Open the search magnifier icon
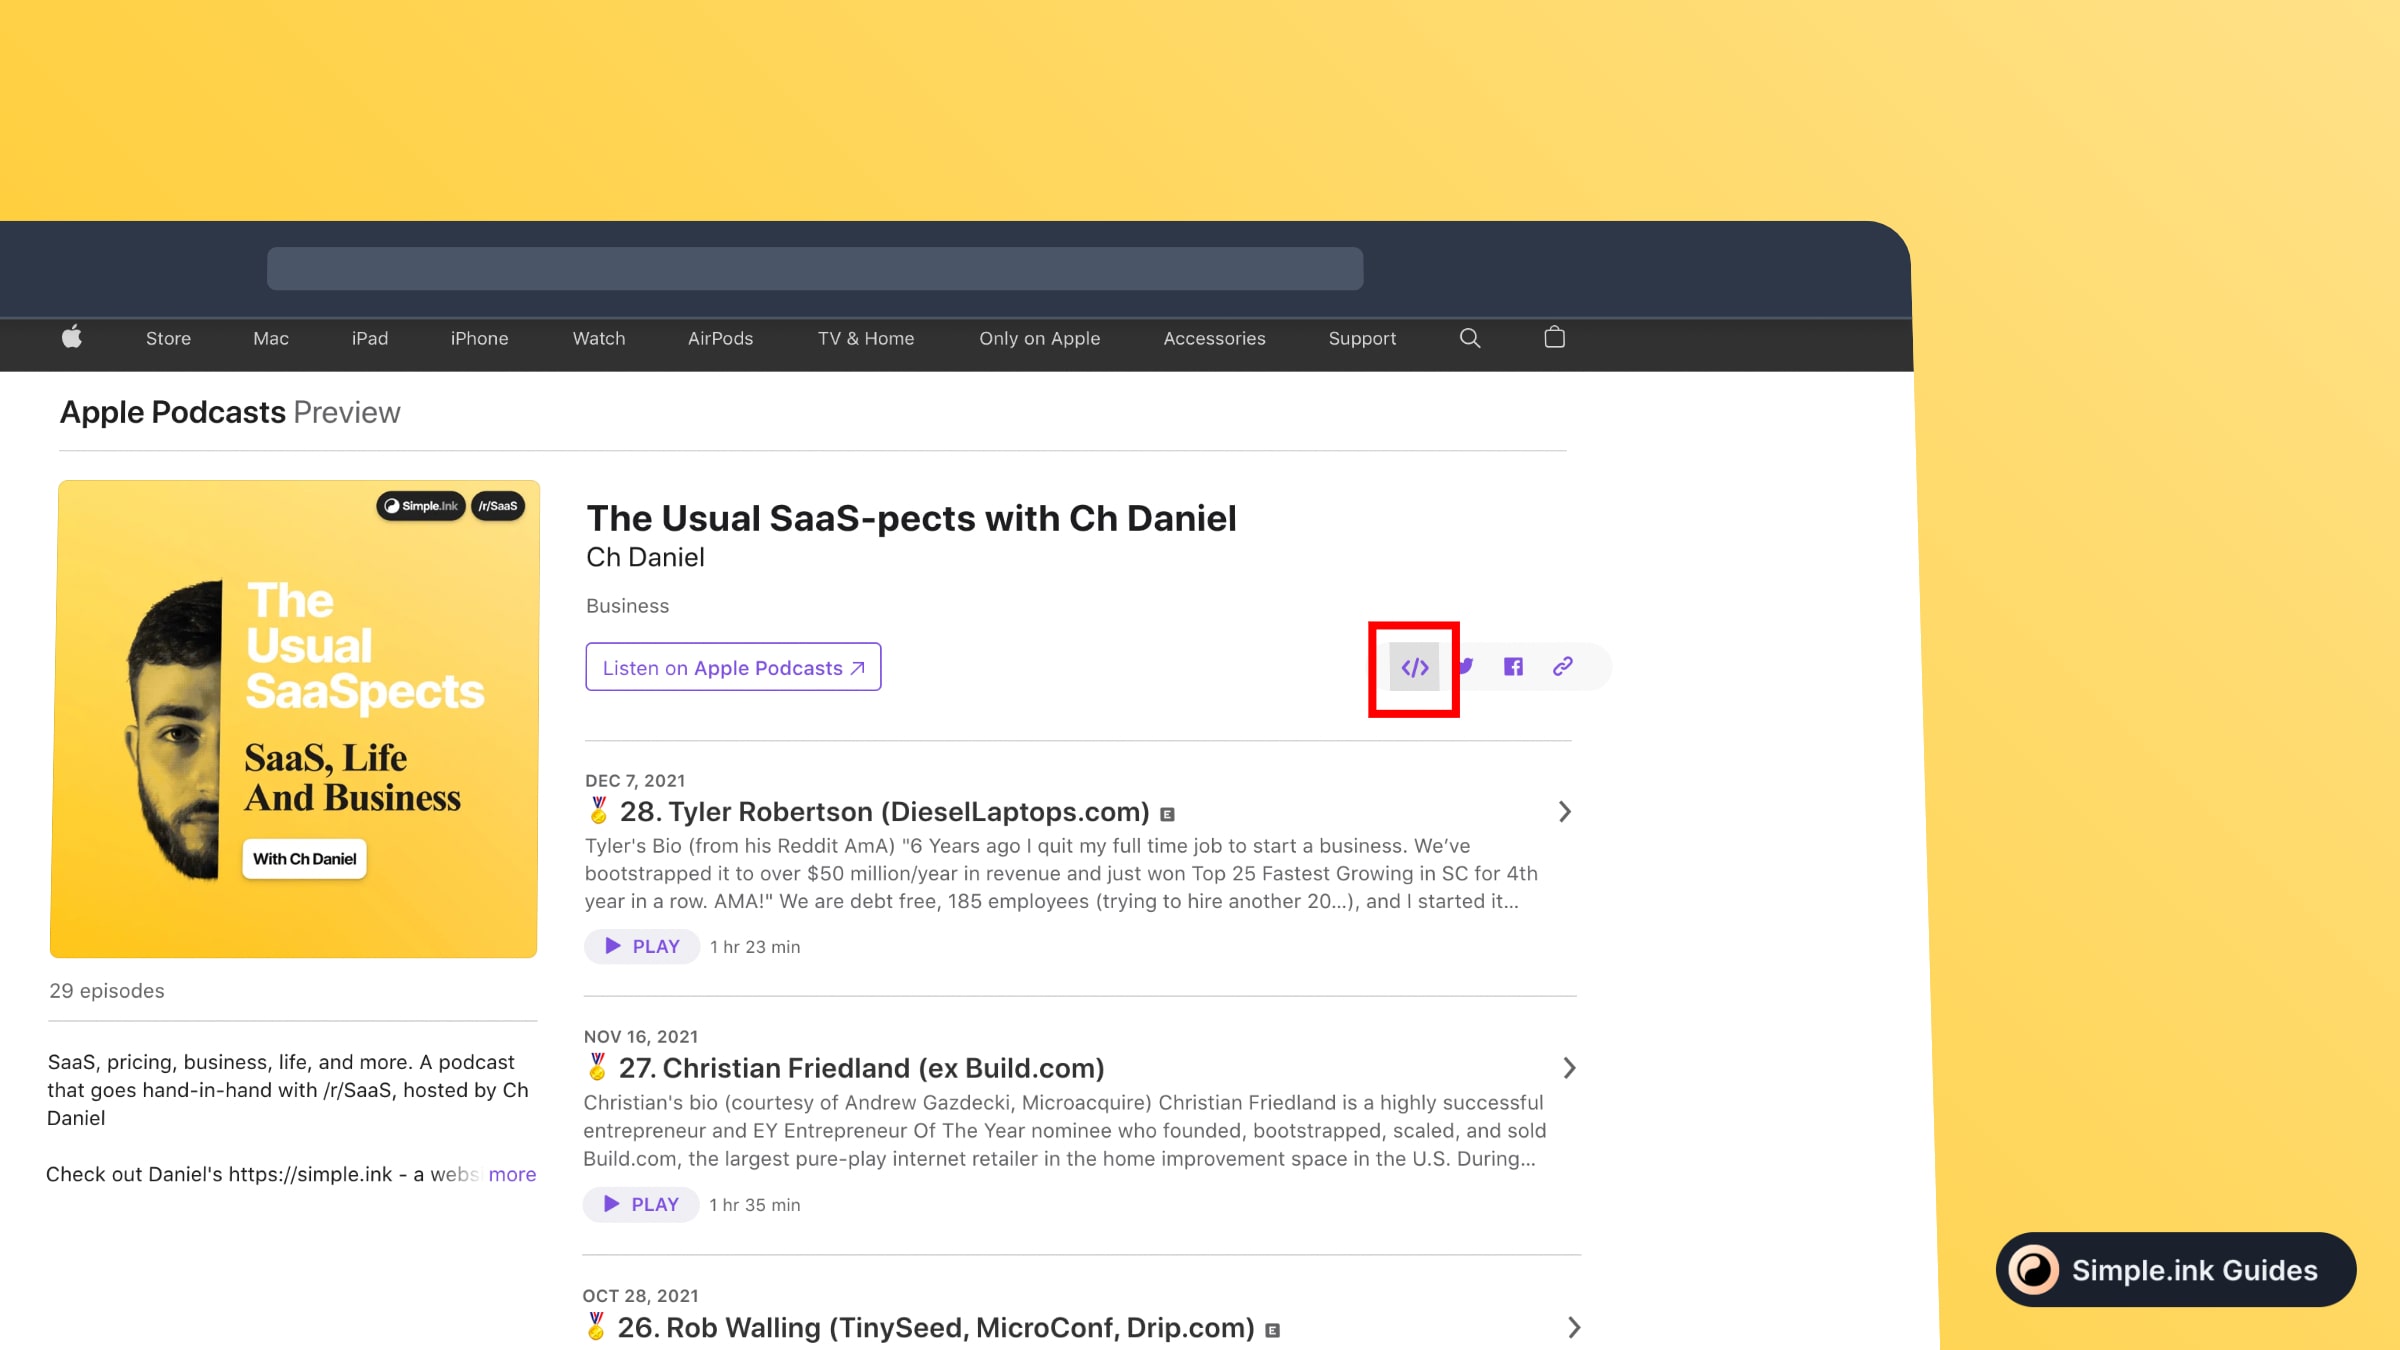Viewport: 2400px width, 1350px height. pyautogui.click(x=1469, y=338)
